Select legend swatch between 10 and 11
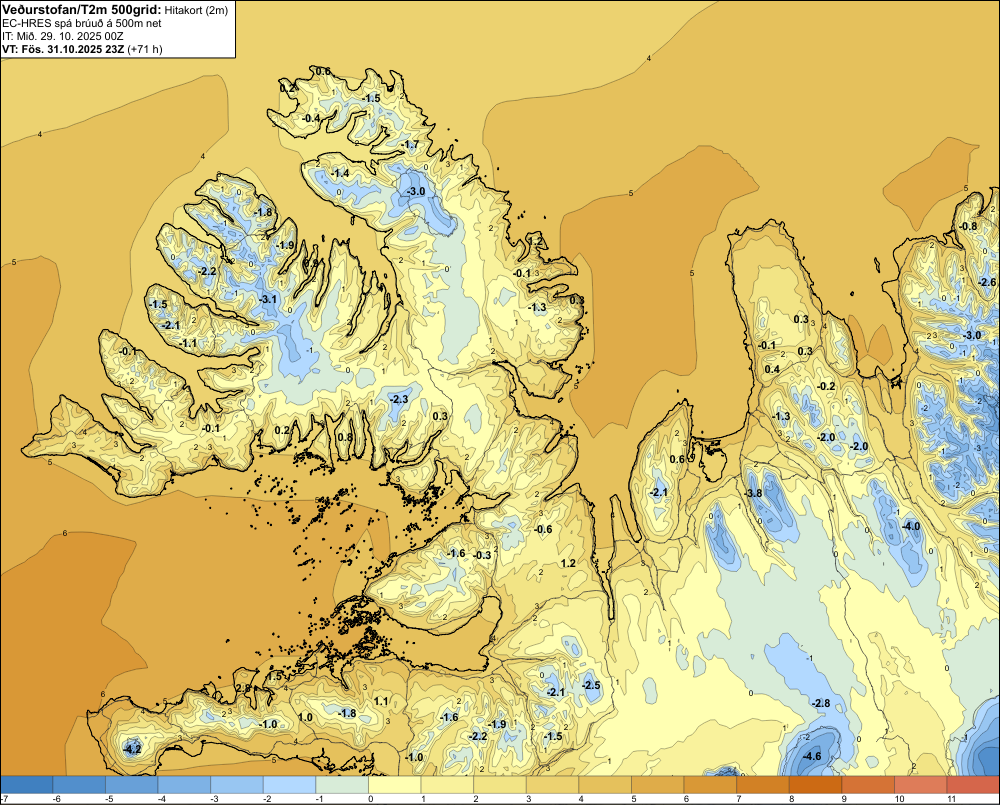 tap(921, 784)
